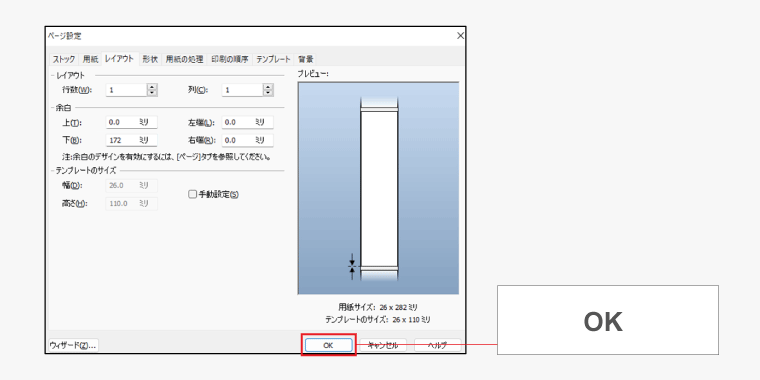
Task: Focus the 下 margin field showing 172
Action: (x=131, y=140)
